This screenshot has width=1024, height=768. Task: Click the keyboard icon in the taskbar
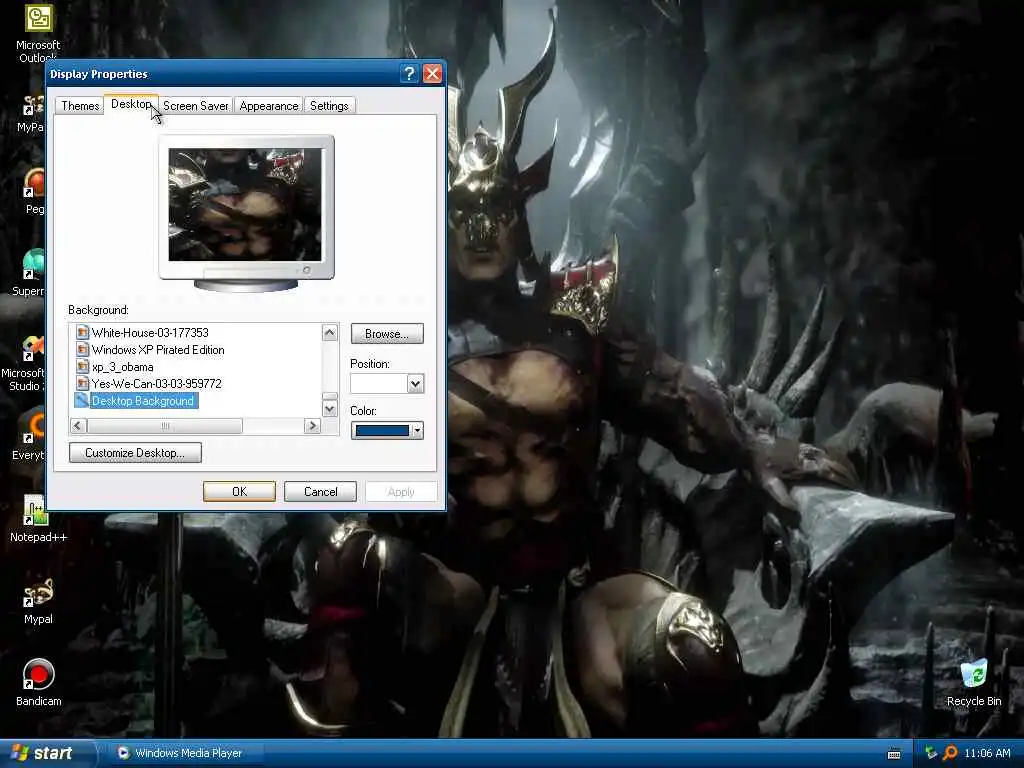[x=894, y=754]
